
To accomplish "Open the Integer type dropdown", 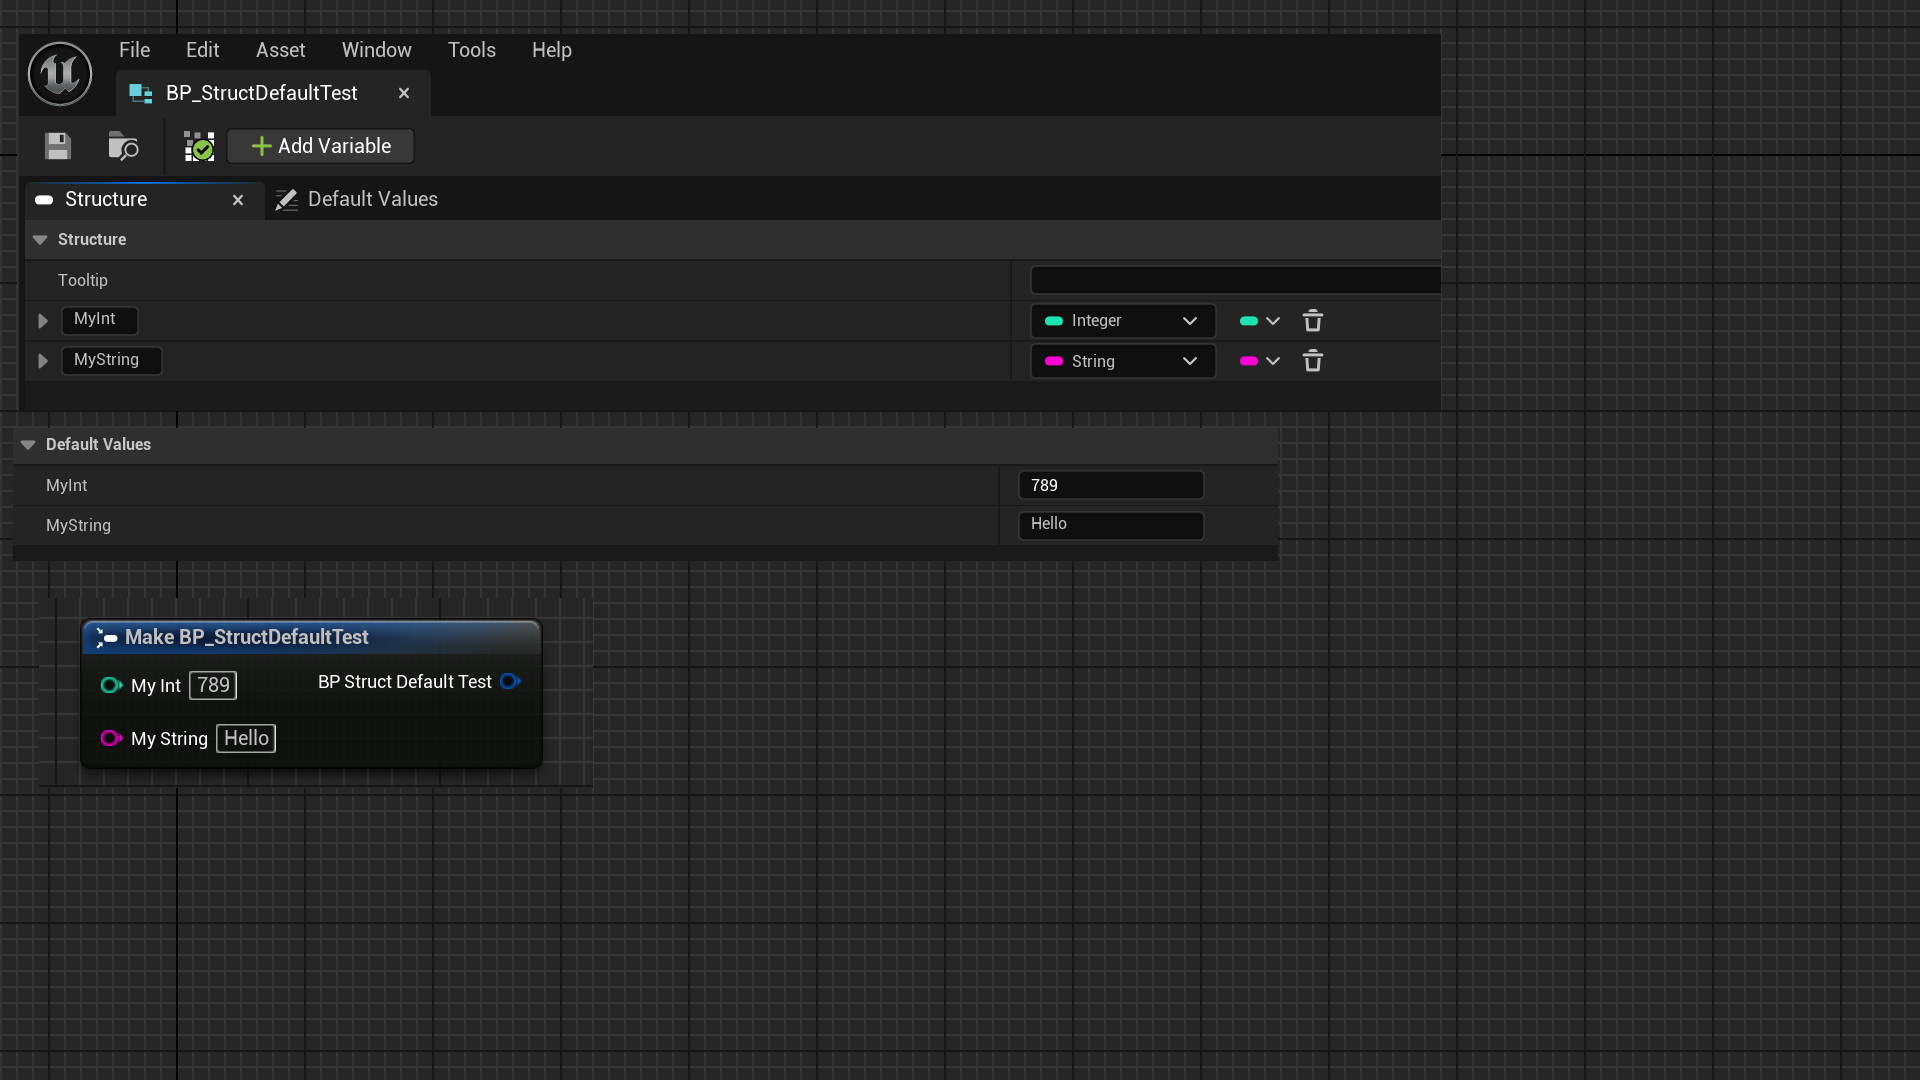I will (x=1122, y=321).
